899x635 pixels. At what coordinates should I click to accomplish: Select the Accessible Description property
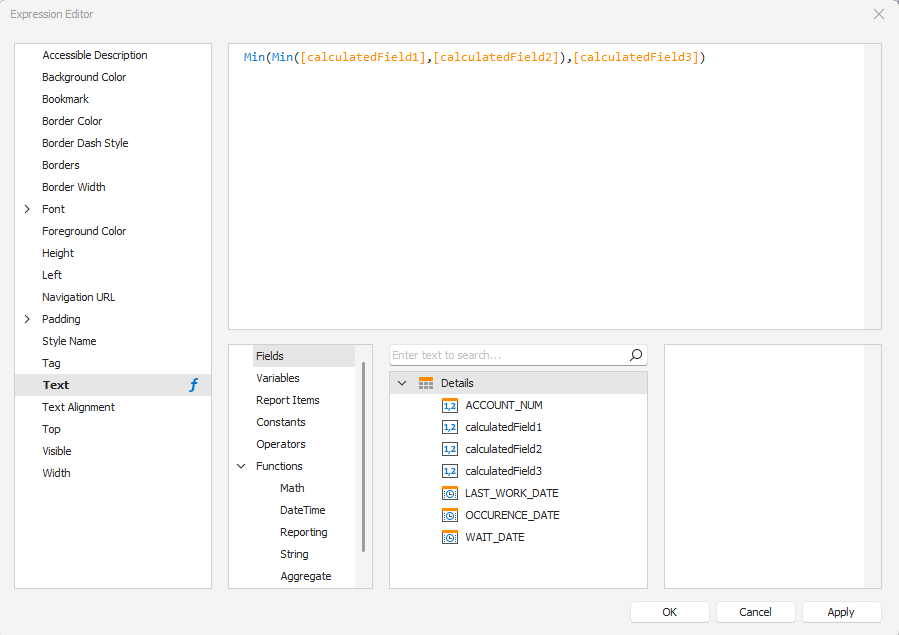(x=95, y=55)
